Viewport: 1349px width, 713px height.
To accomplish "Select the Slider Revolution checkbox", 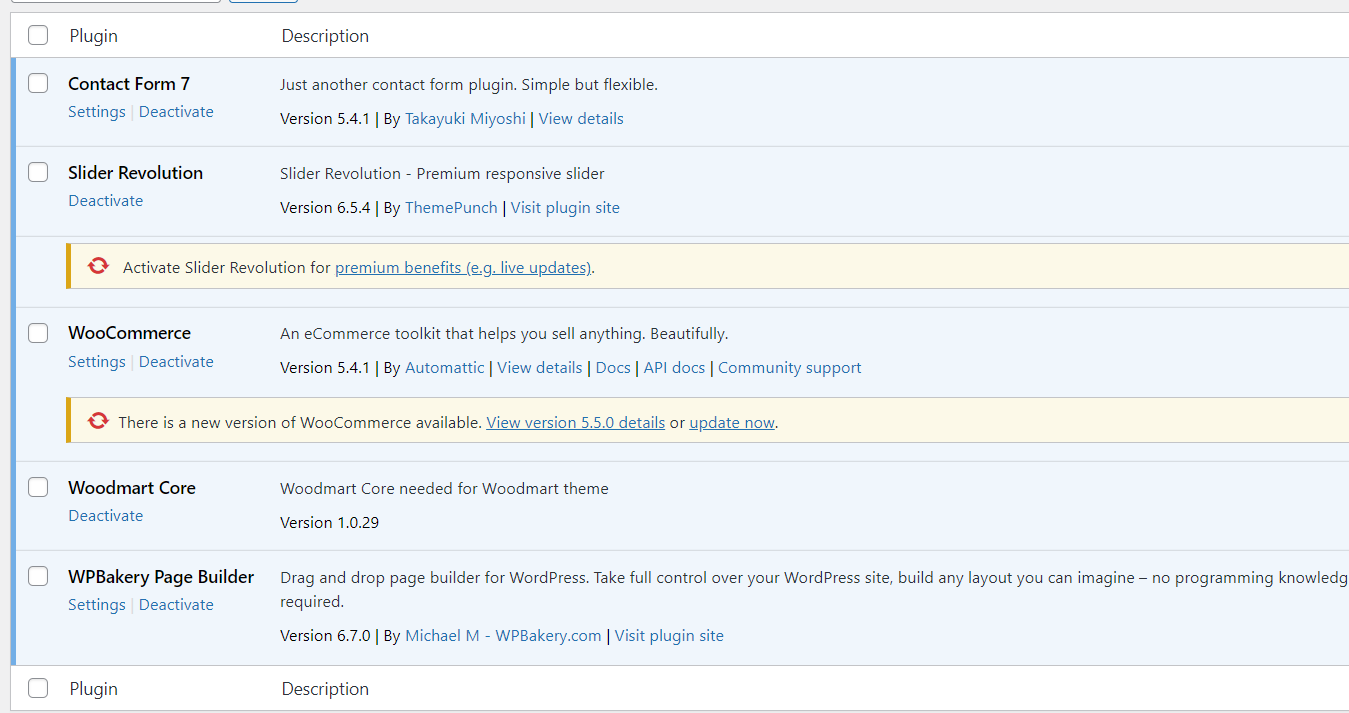I will [38, 173].
